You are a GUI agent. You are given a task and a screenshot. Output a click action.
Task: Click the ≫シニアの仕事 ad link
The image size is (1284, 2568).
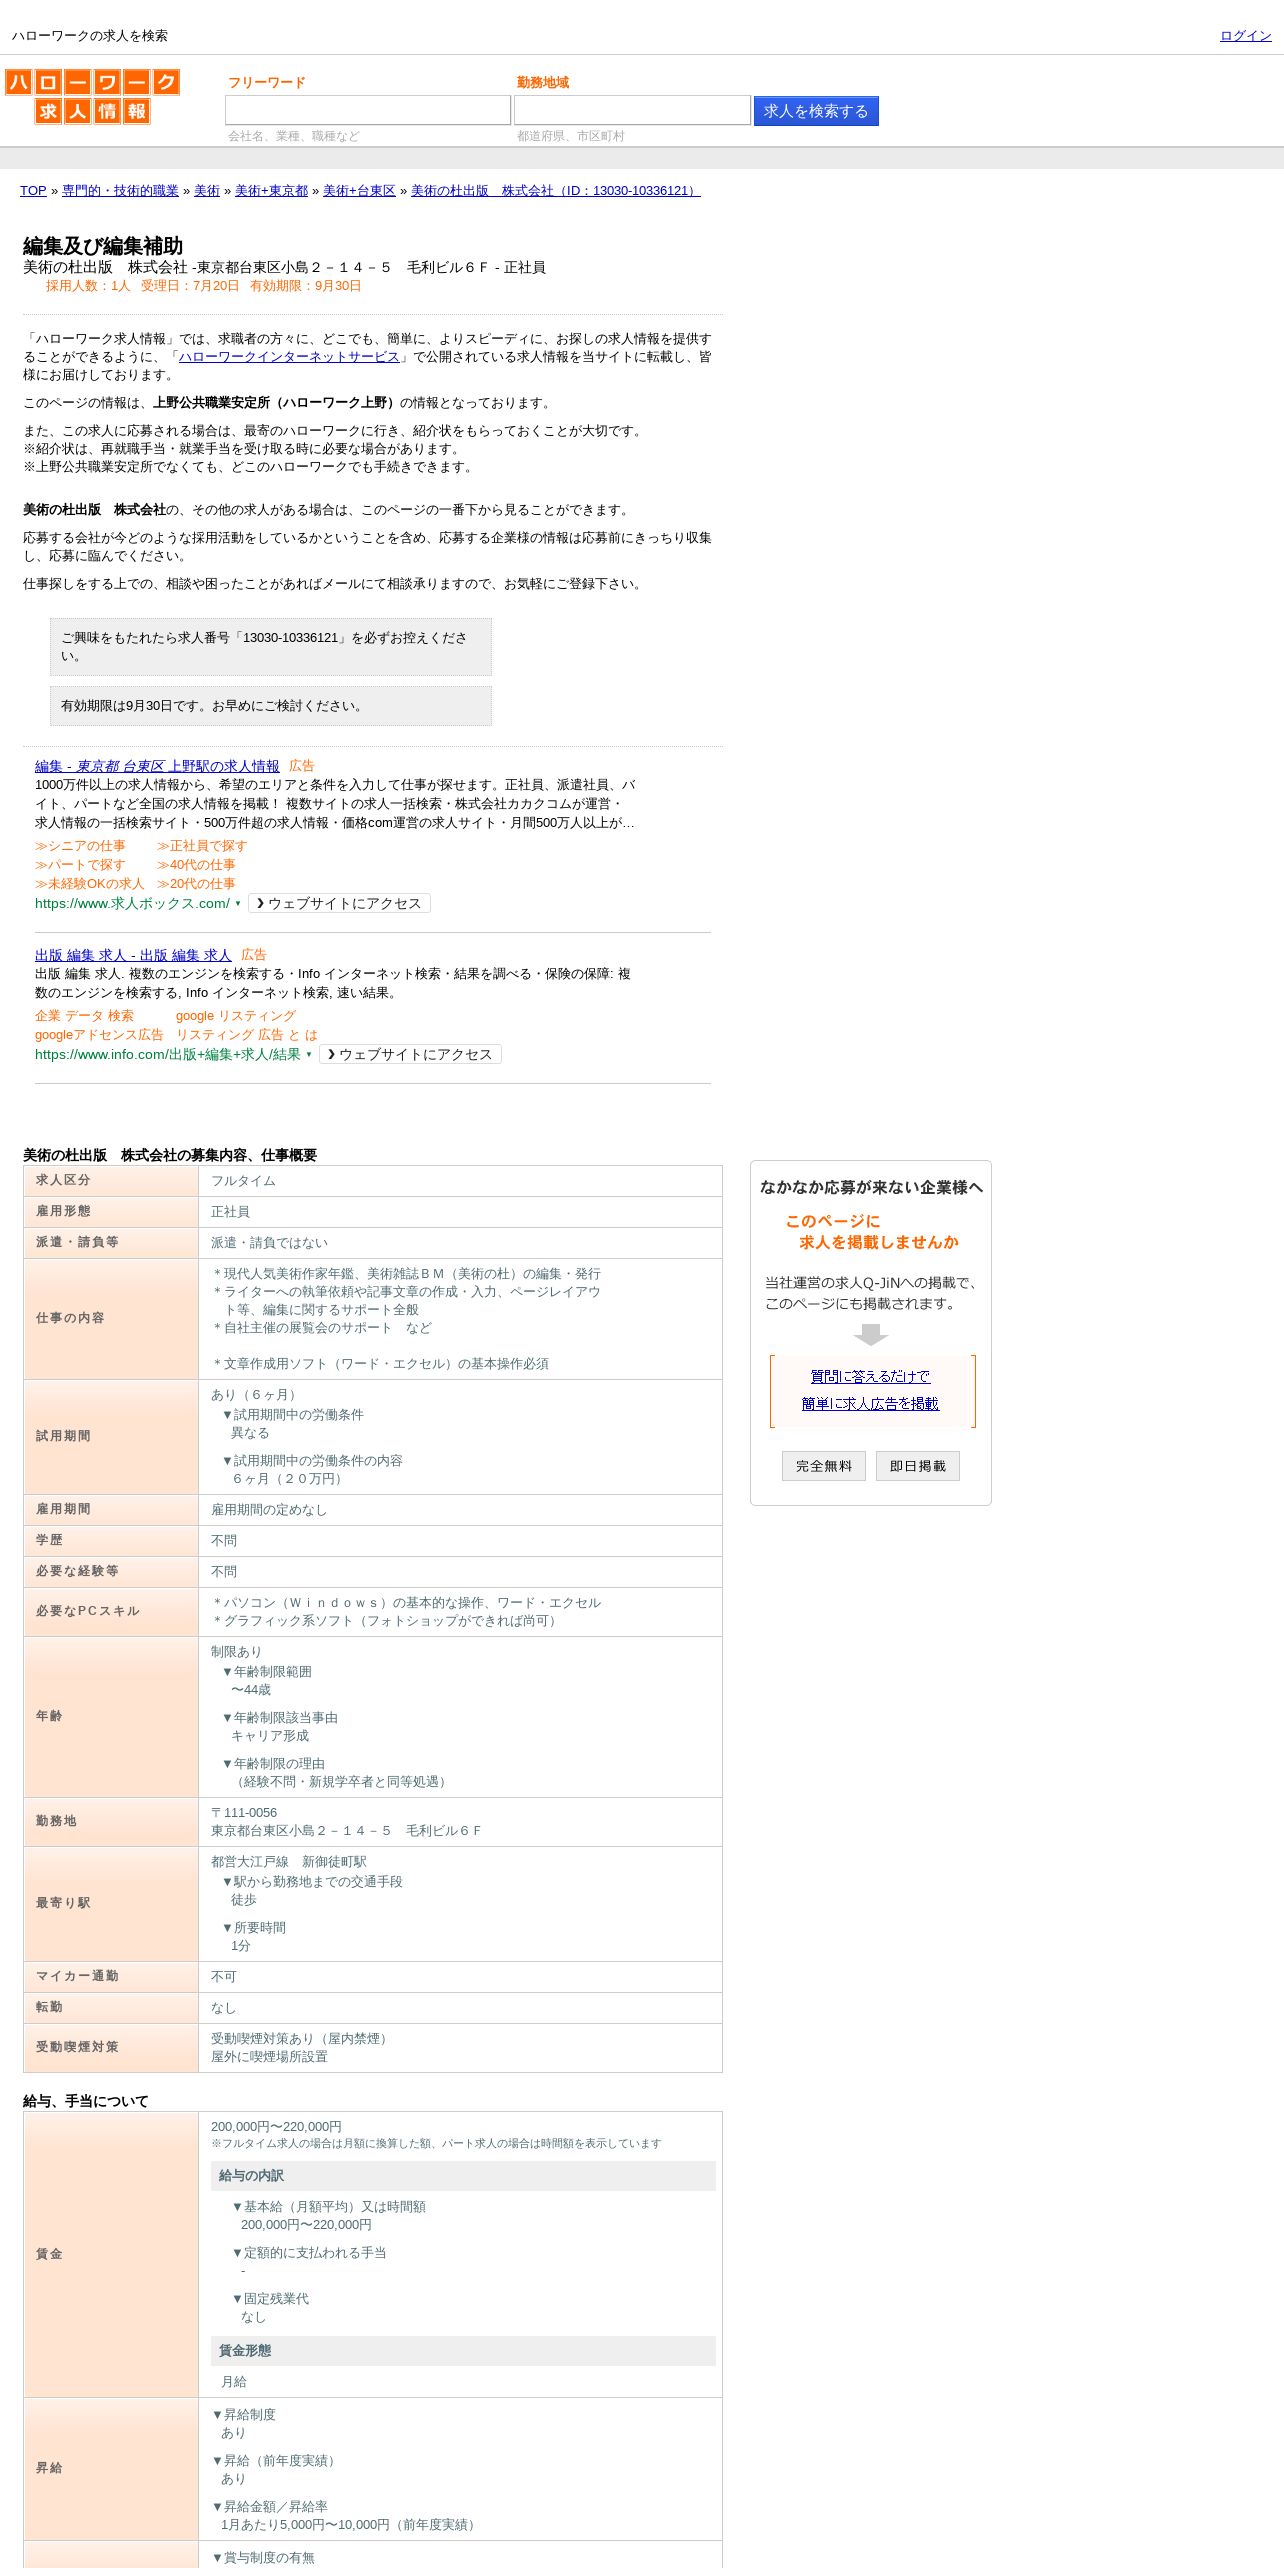[80, 846]
